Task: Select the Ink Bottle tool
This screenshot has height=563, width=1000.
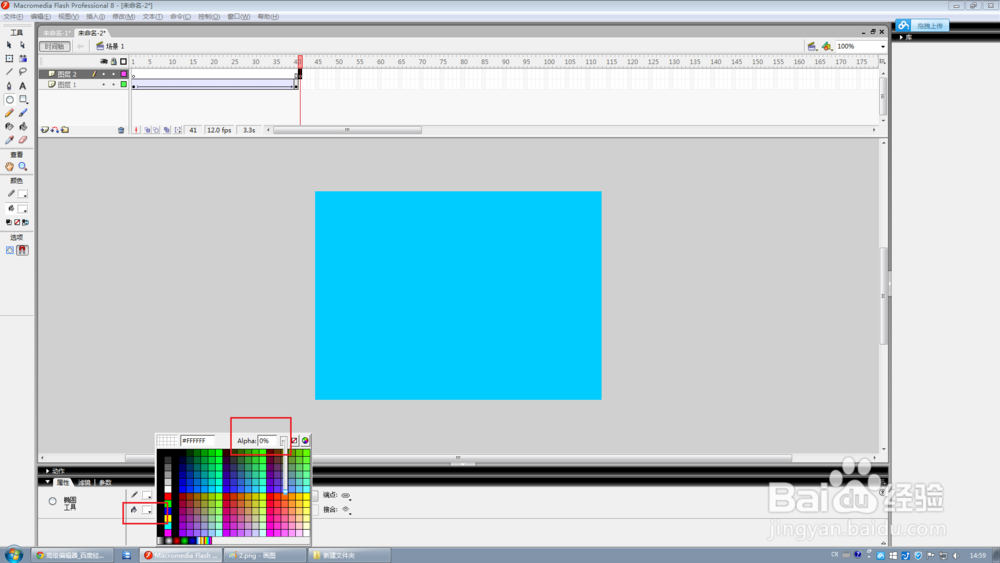Action: tap(9, 126)
